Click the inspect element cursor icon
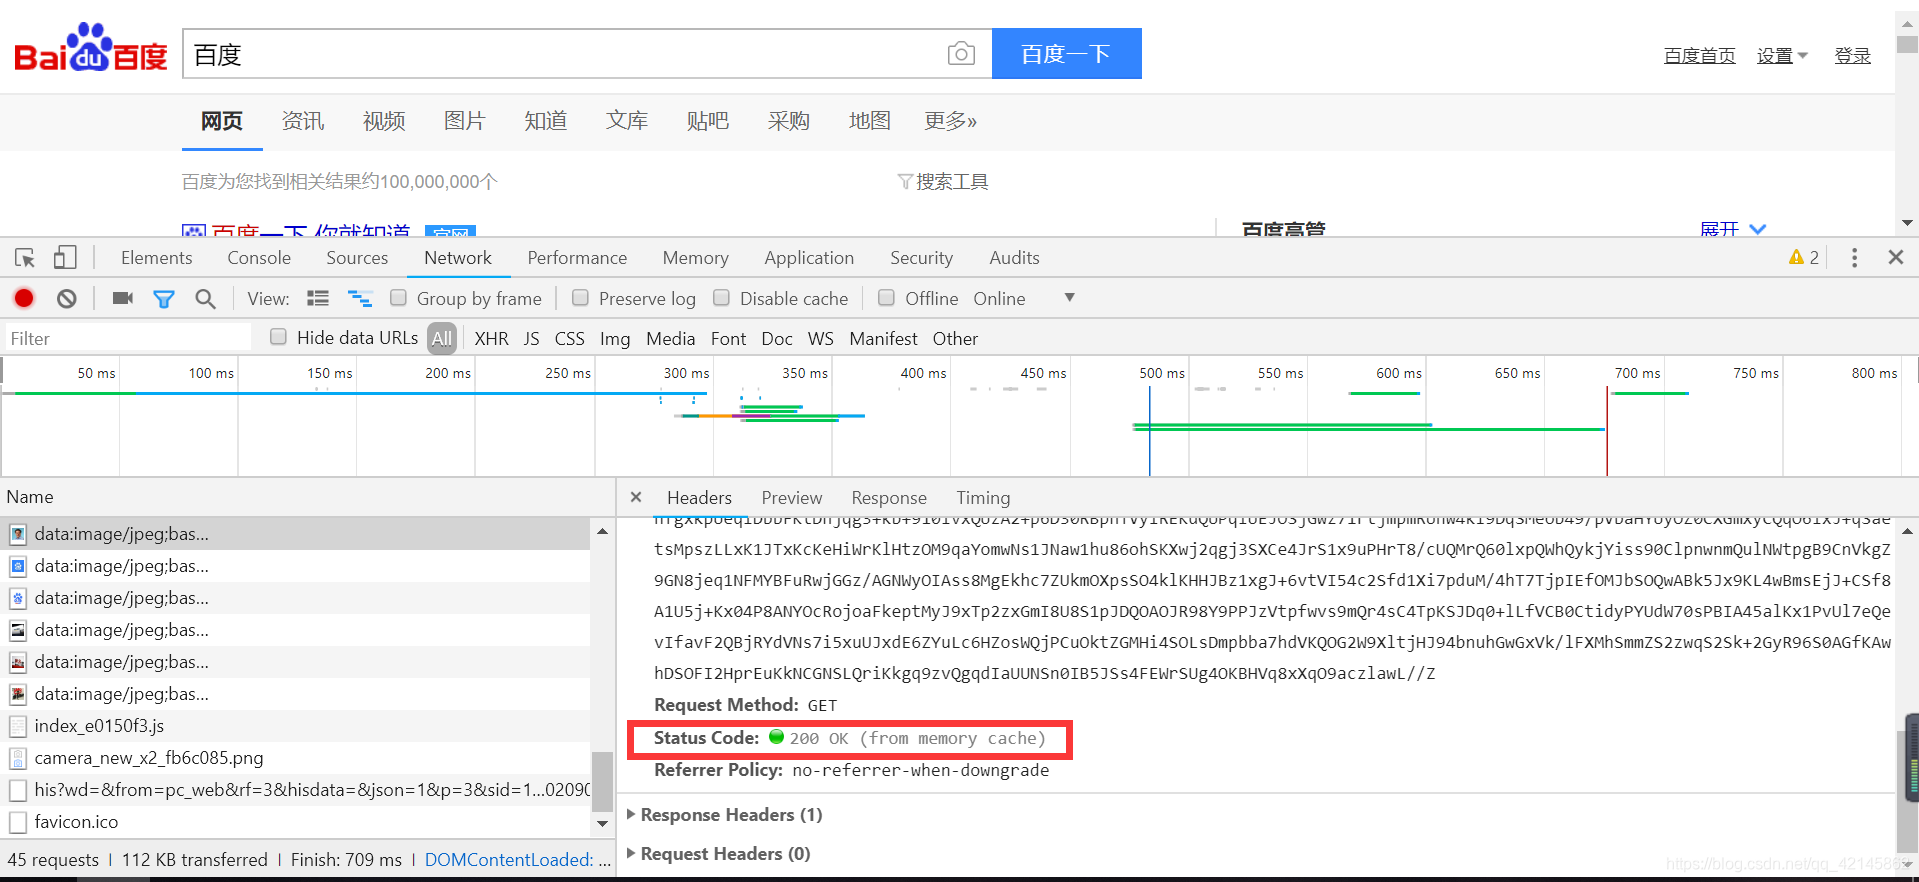This screenshot has width=1919, height=882. 25,258
